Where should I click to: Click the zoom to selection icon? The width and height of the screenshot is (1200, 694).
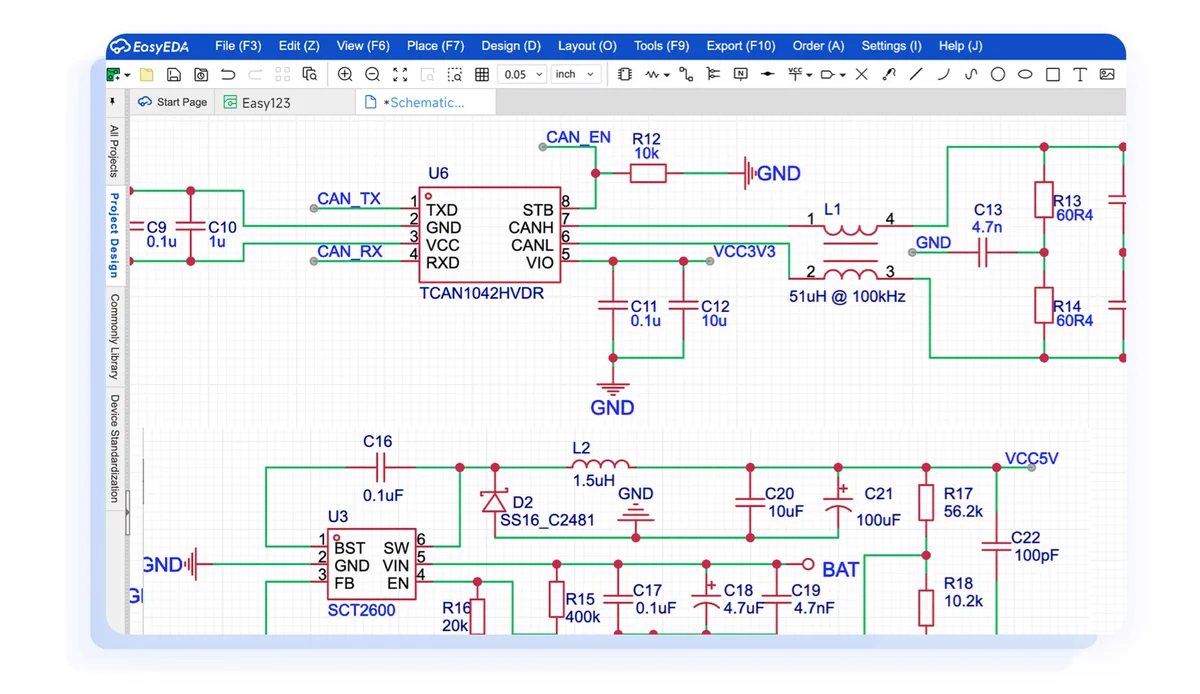(x=454, y=74)
